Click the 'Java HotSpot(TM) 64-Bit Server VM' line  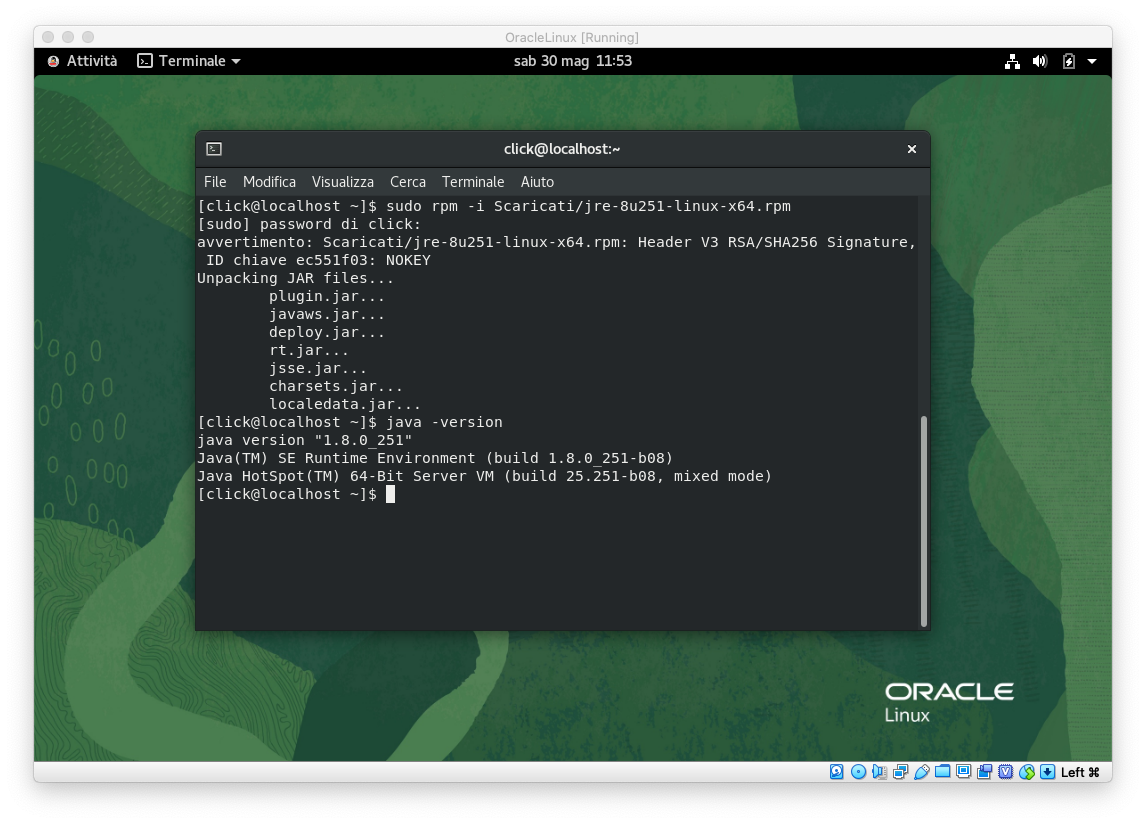coord(485,477)
